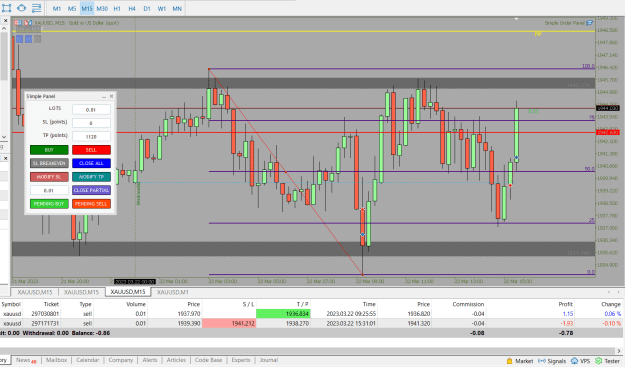625x367 pixels.
Task: Click the PENDING SELL button
Action: coord(91,204)
